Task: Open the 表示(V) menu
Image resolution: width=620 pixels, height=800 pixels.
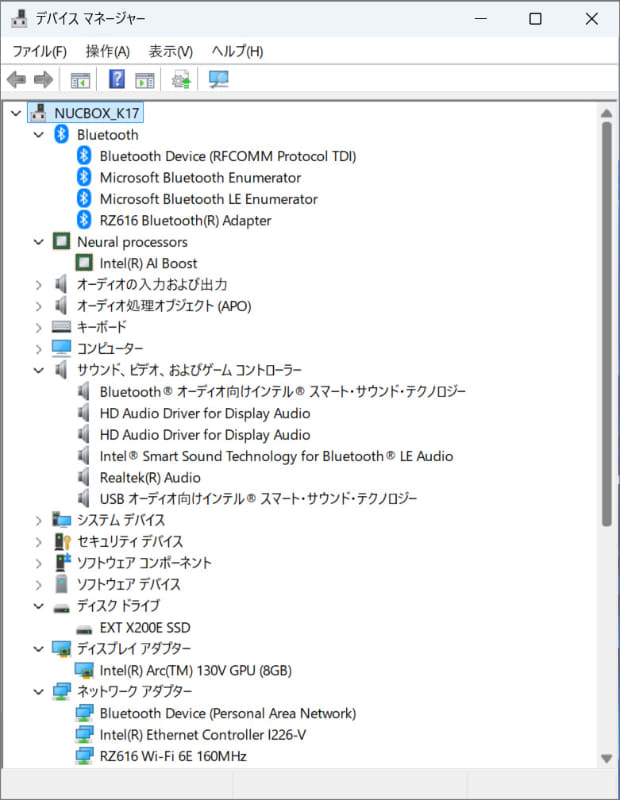Action: [170, 51]
